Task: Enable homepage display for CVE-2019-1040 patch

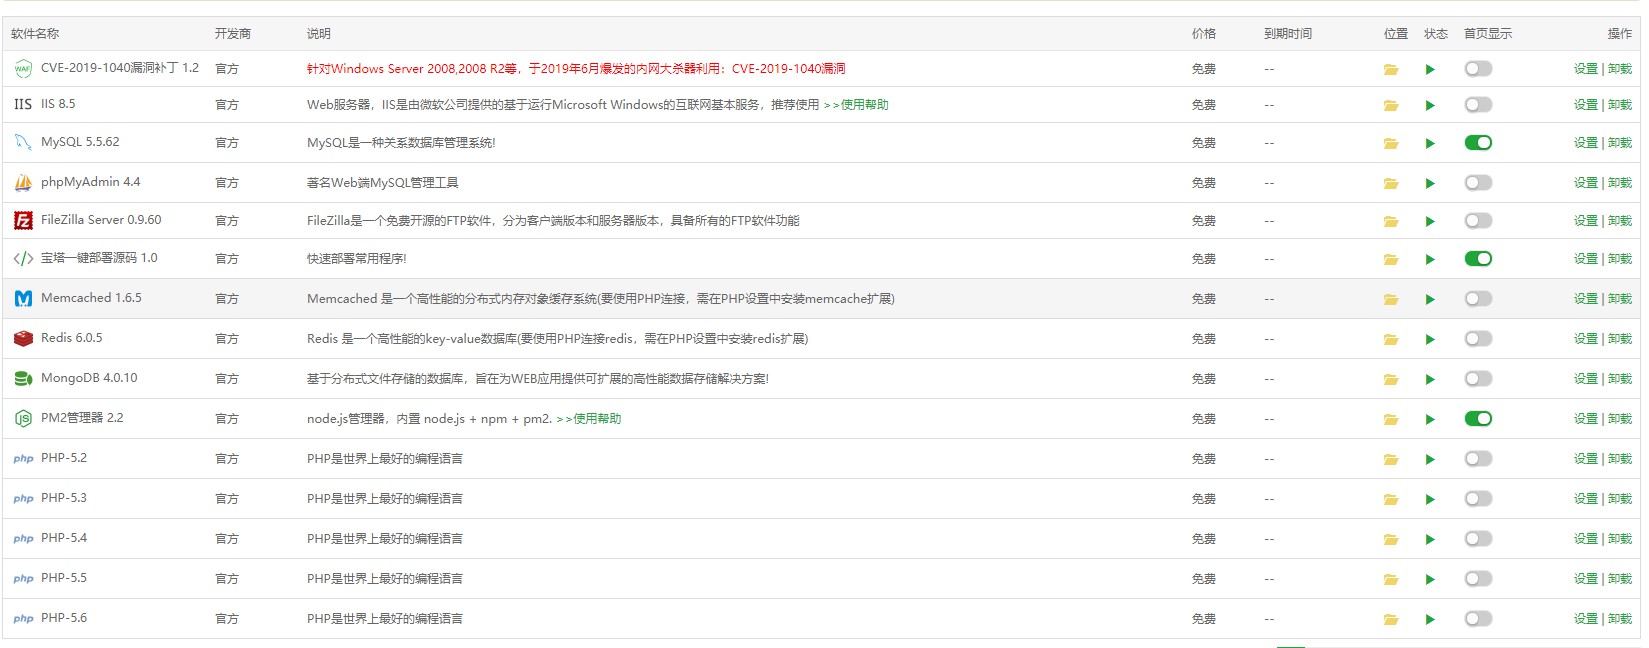Action: (x=1478, y=69)
